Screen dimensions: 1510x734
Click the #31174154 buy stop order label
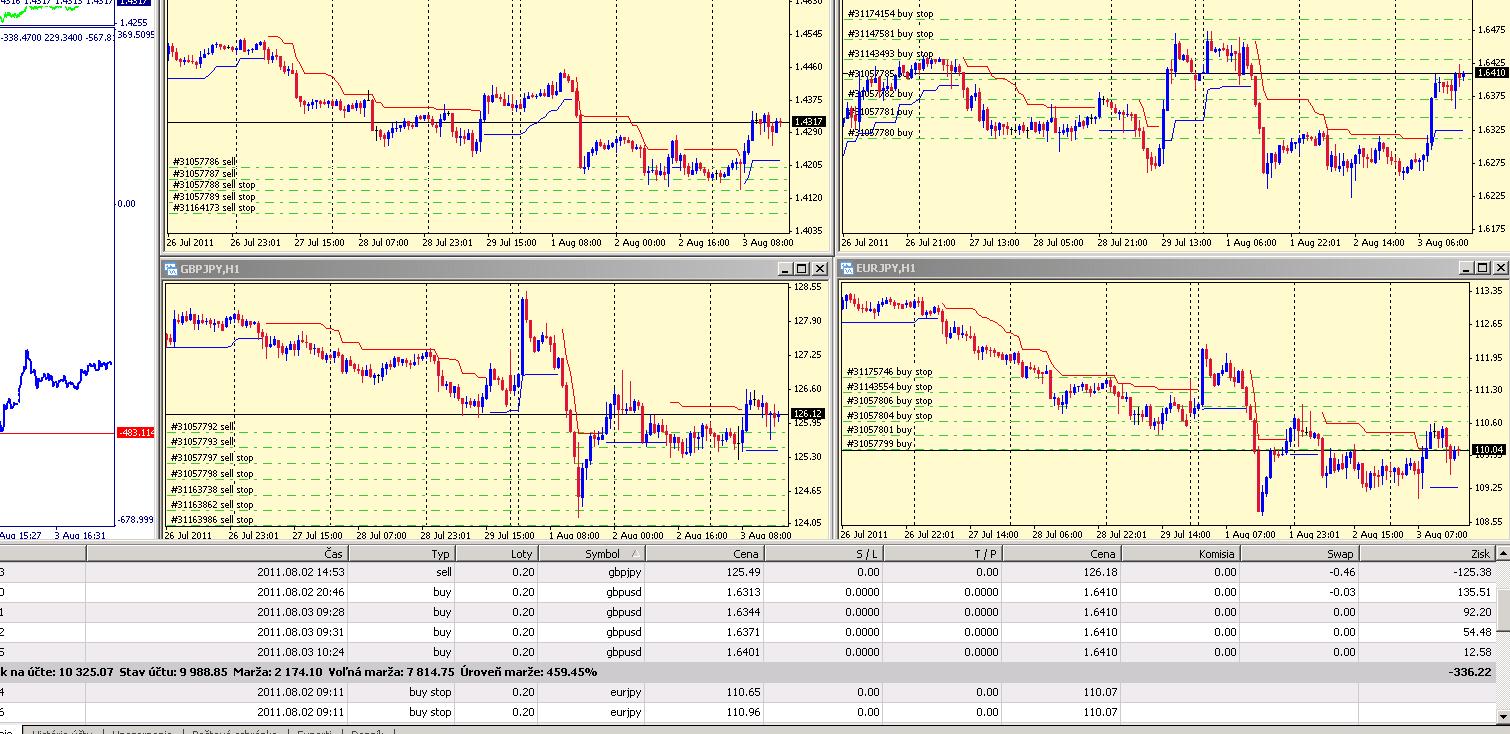pos(890,14)
